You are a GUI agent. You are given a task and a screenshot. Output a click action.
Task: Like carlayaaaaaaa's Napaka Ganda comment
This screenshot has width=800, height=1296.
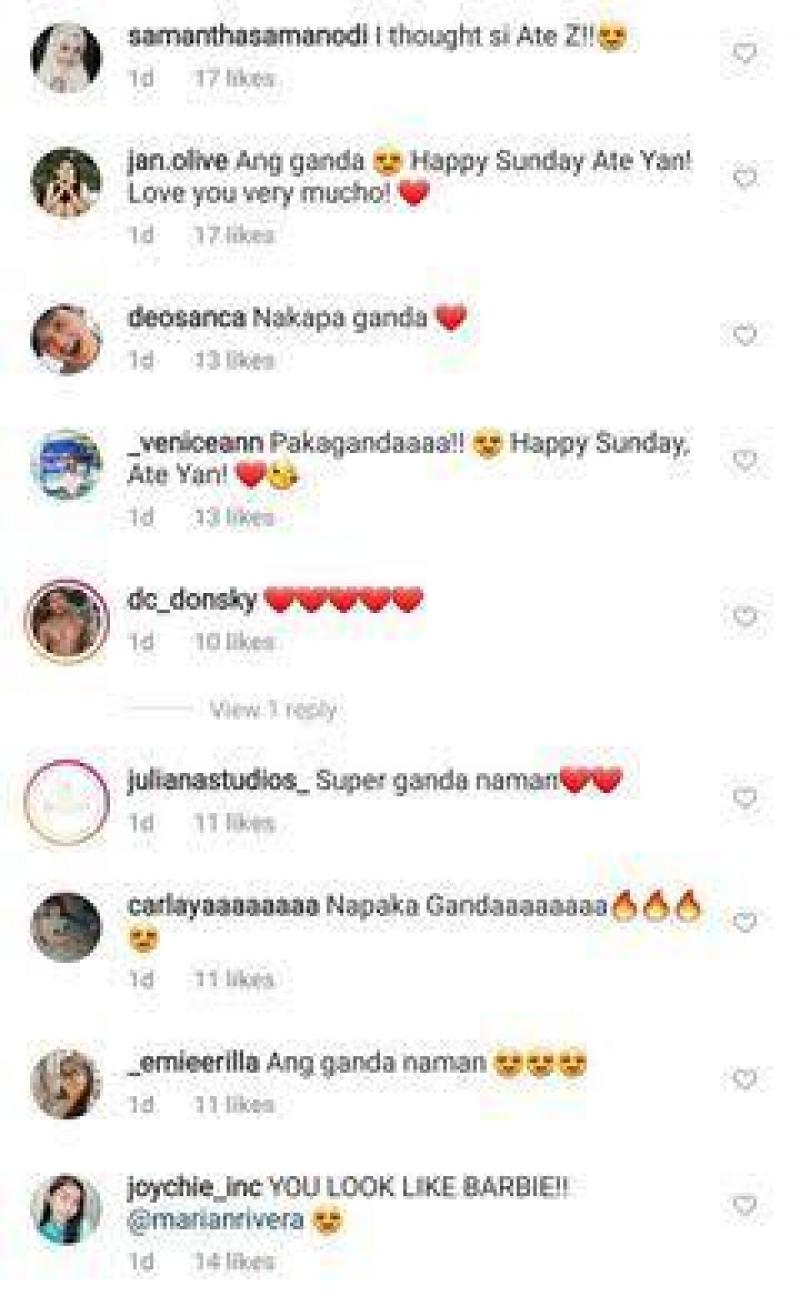point(745,922)
